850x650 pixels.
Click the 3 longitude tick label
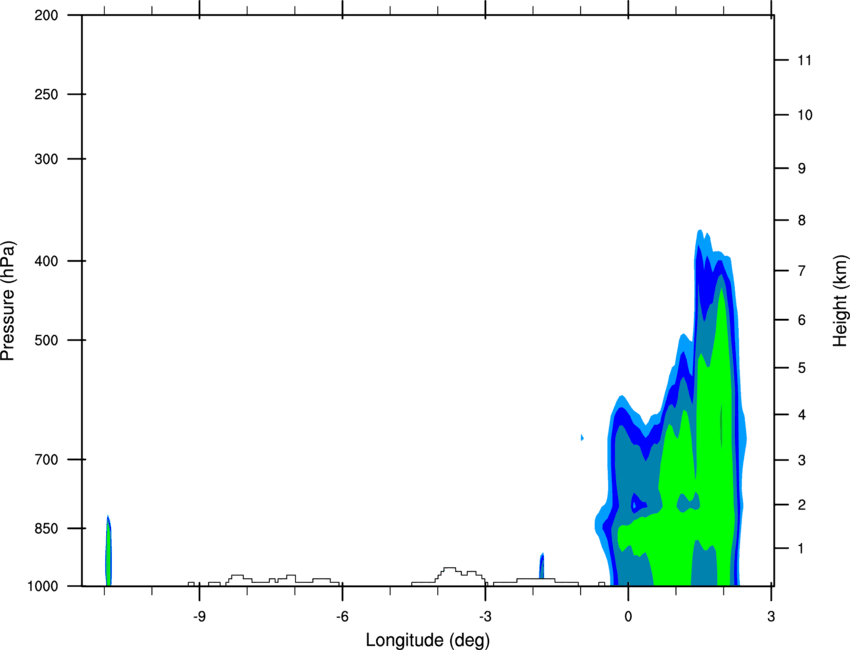771,616
